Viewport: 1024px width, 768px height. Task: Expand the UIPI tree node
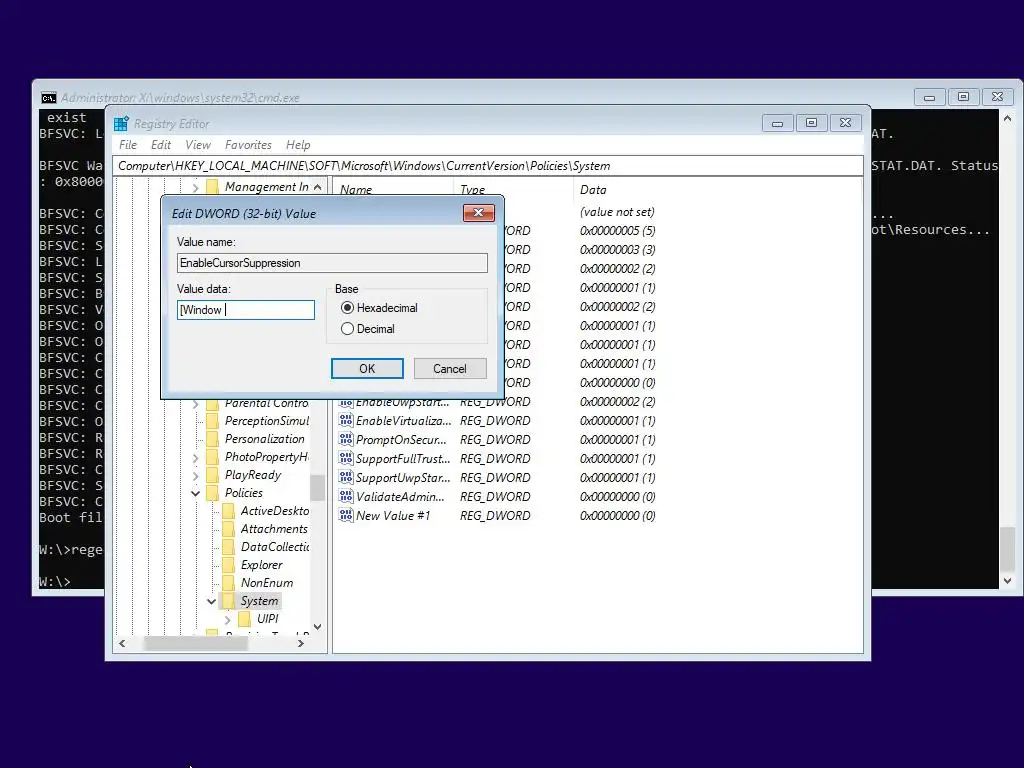[x=227, y=619]
